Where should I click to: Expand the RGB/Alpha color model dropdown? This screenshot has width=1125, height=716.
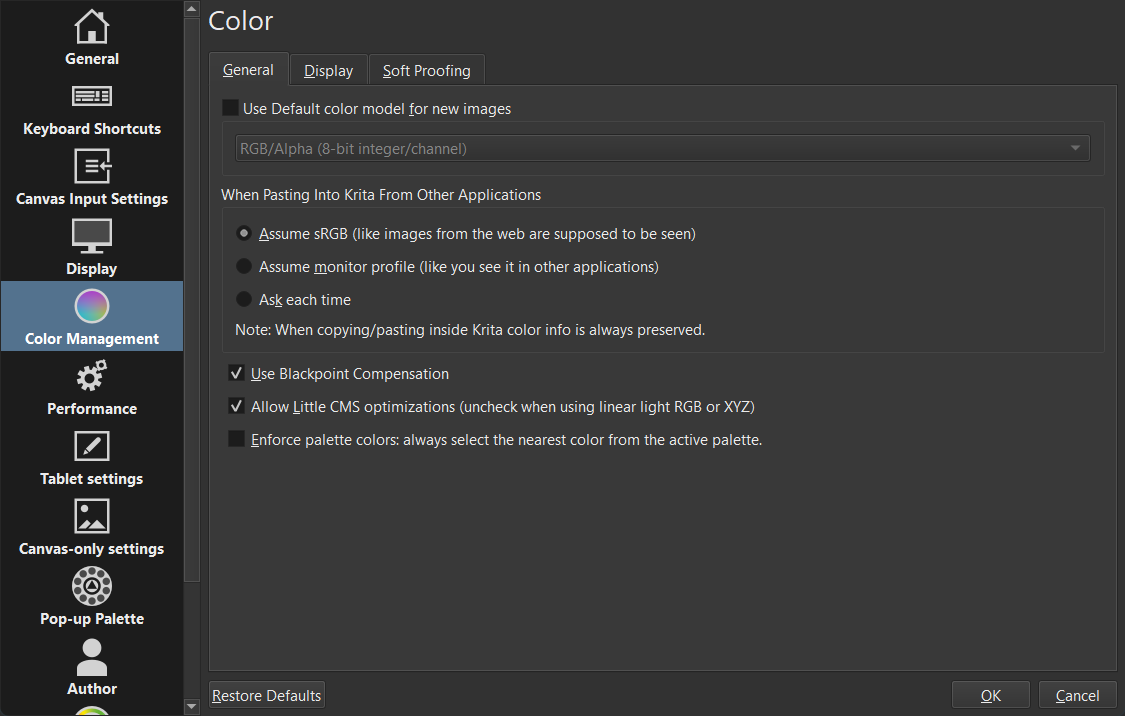662,149
